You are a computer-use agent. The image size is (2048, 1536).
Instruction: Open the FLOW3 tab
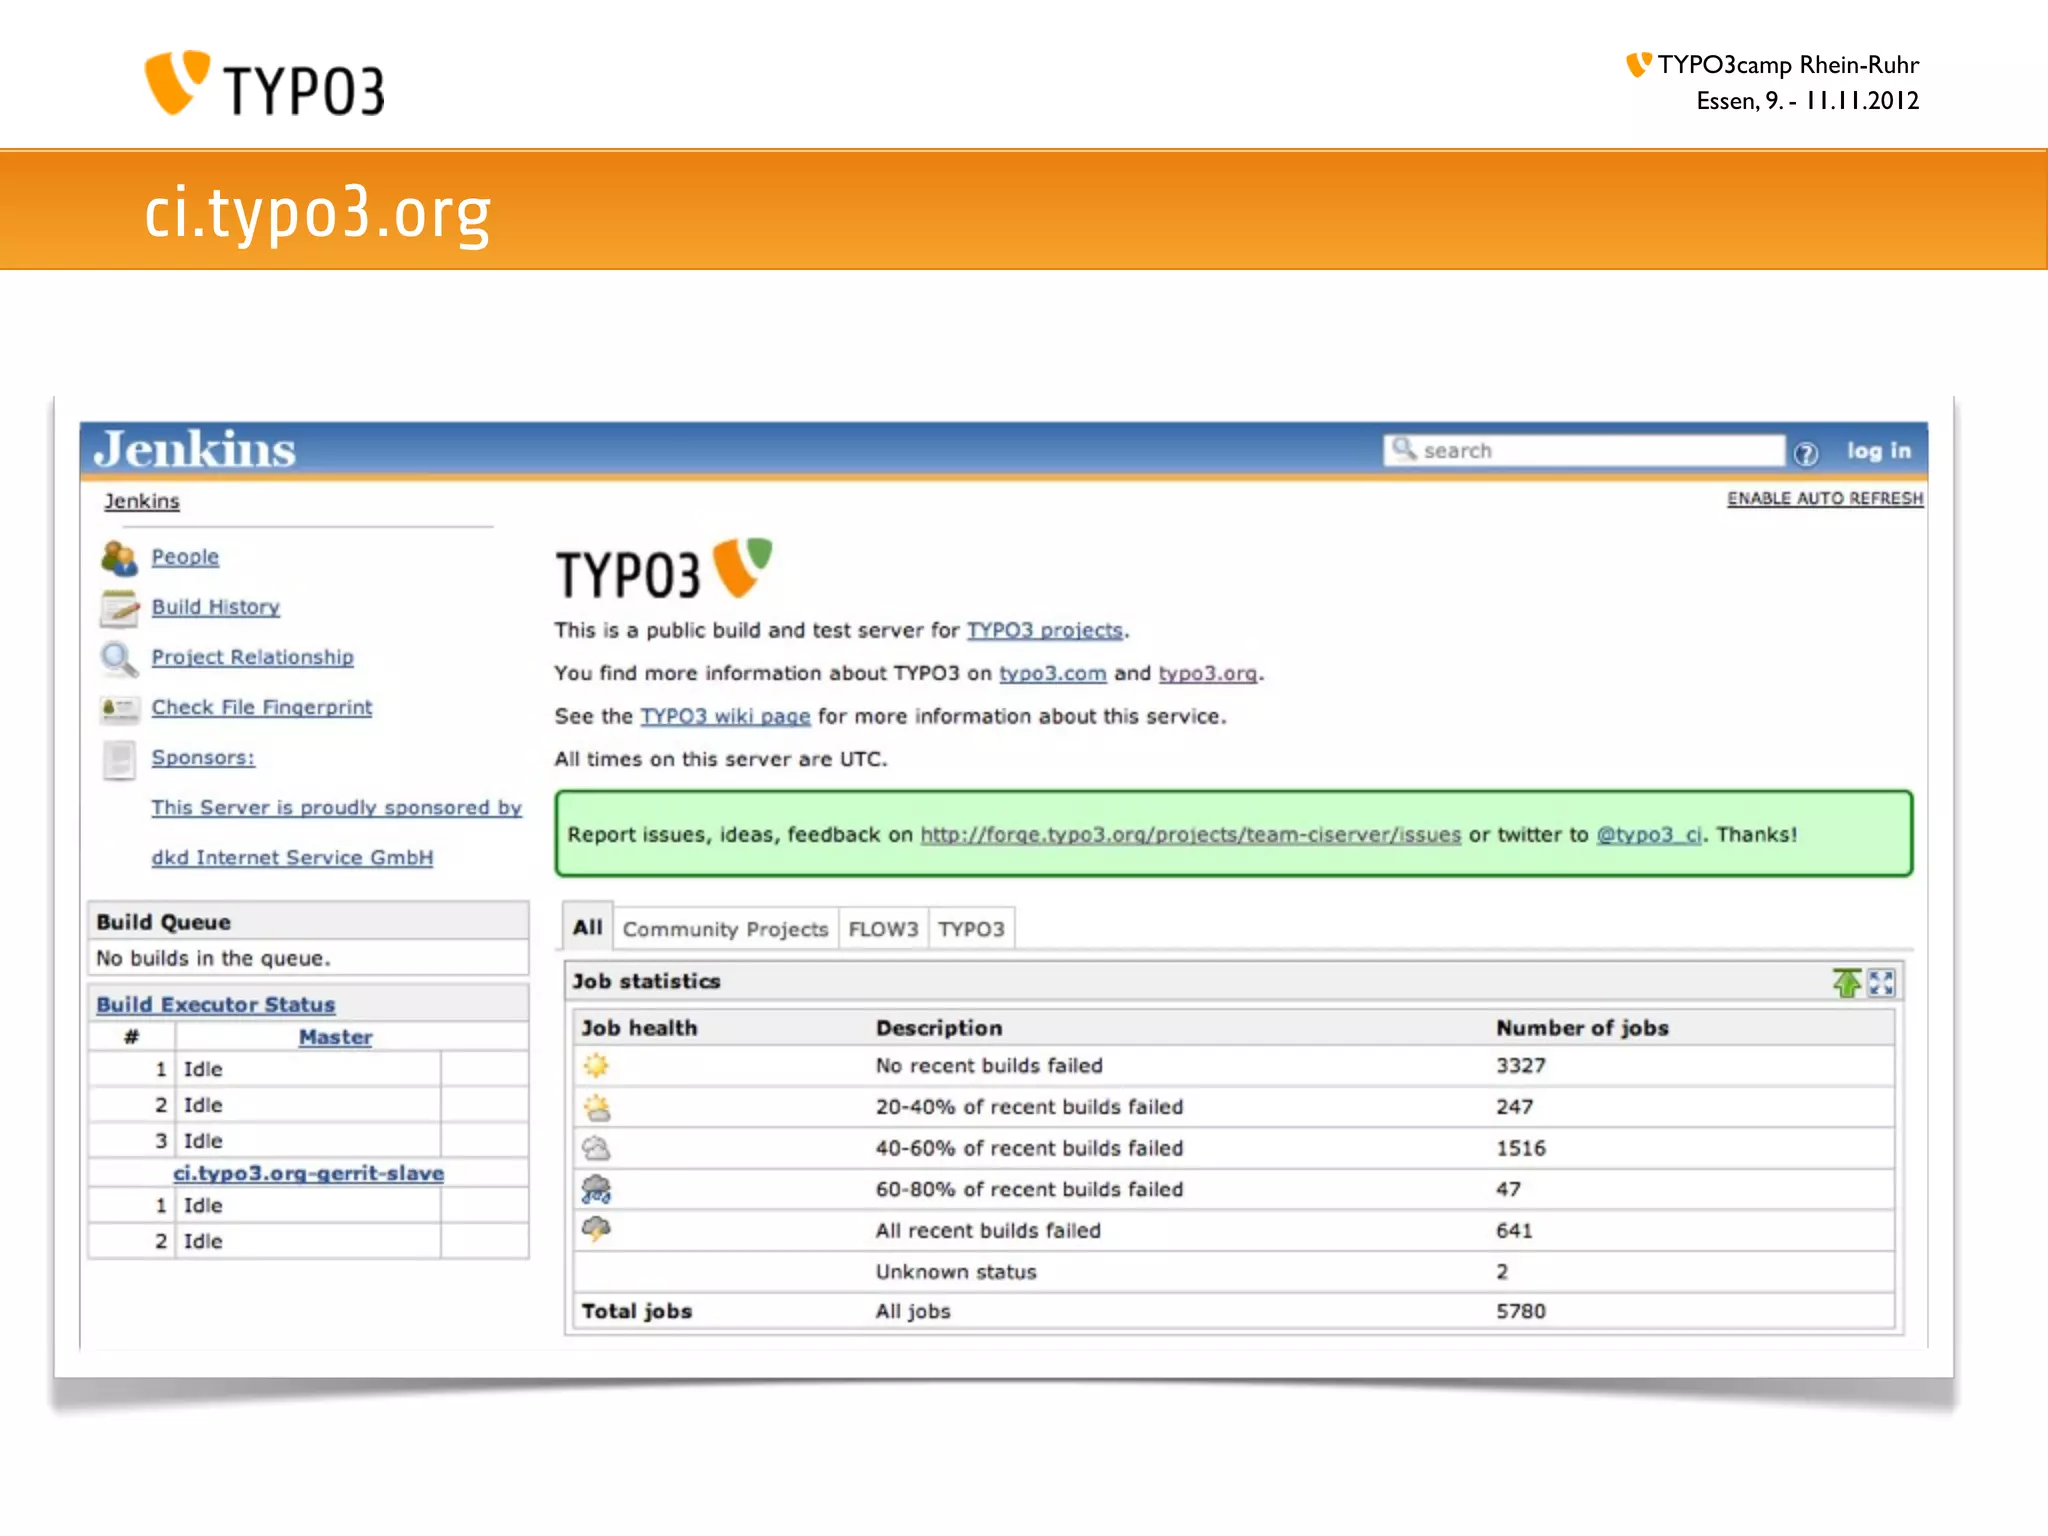883,929
